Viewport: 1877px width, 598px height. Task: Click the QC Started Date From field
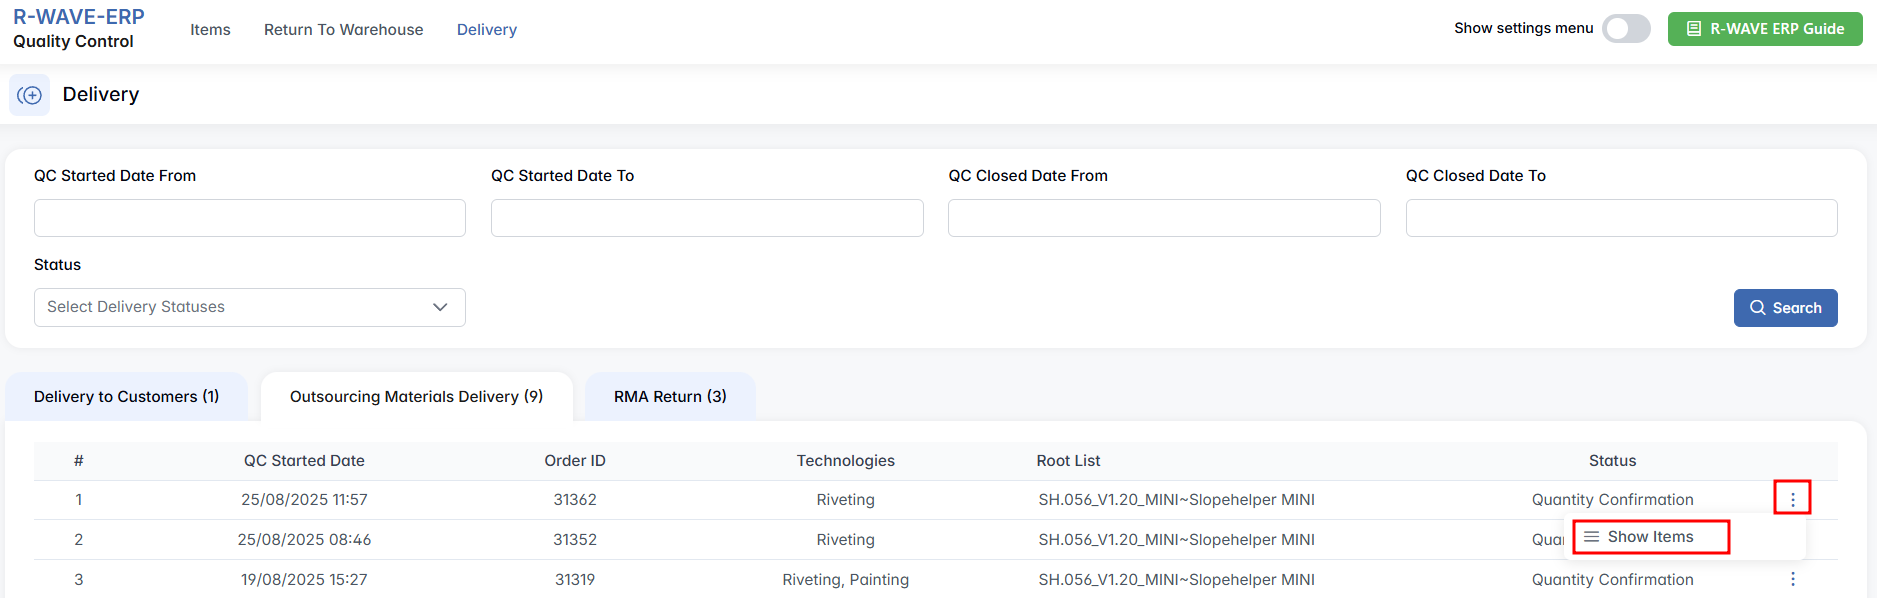[250, 218]
